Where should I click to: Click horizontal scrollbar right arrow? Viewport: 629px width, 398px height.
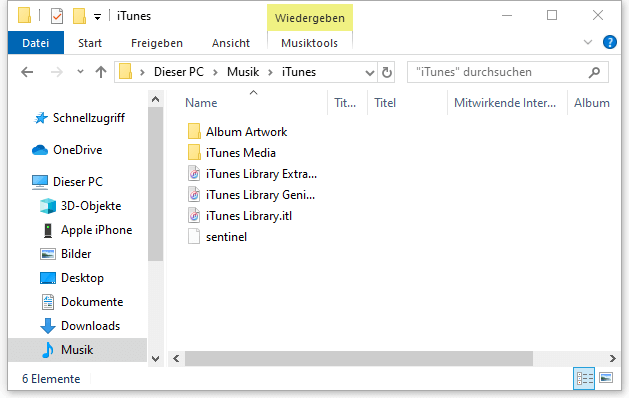pos(613,358)
